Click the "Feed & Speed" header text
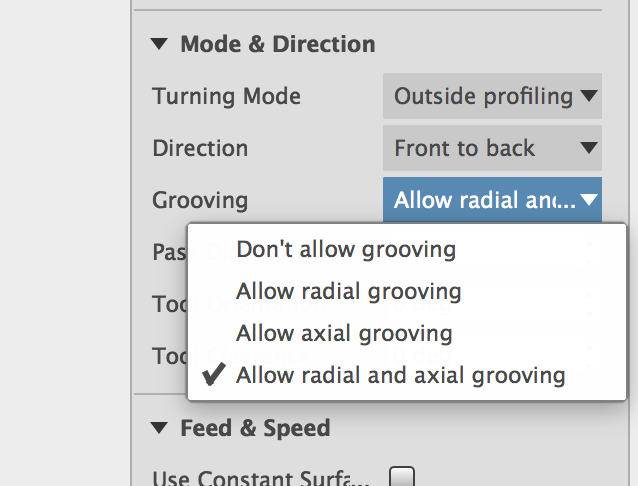 click(x=255, y=428)
